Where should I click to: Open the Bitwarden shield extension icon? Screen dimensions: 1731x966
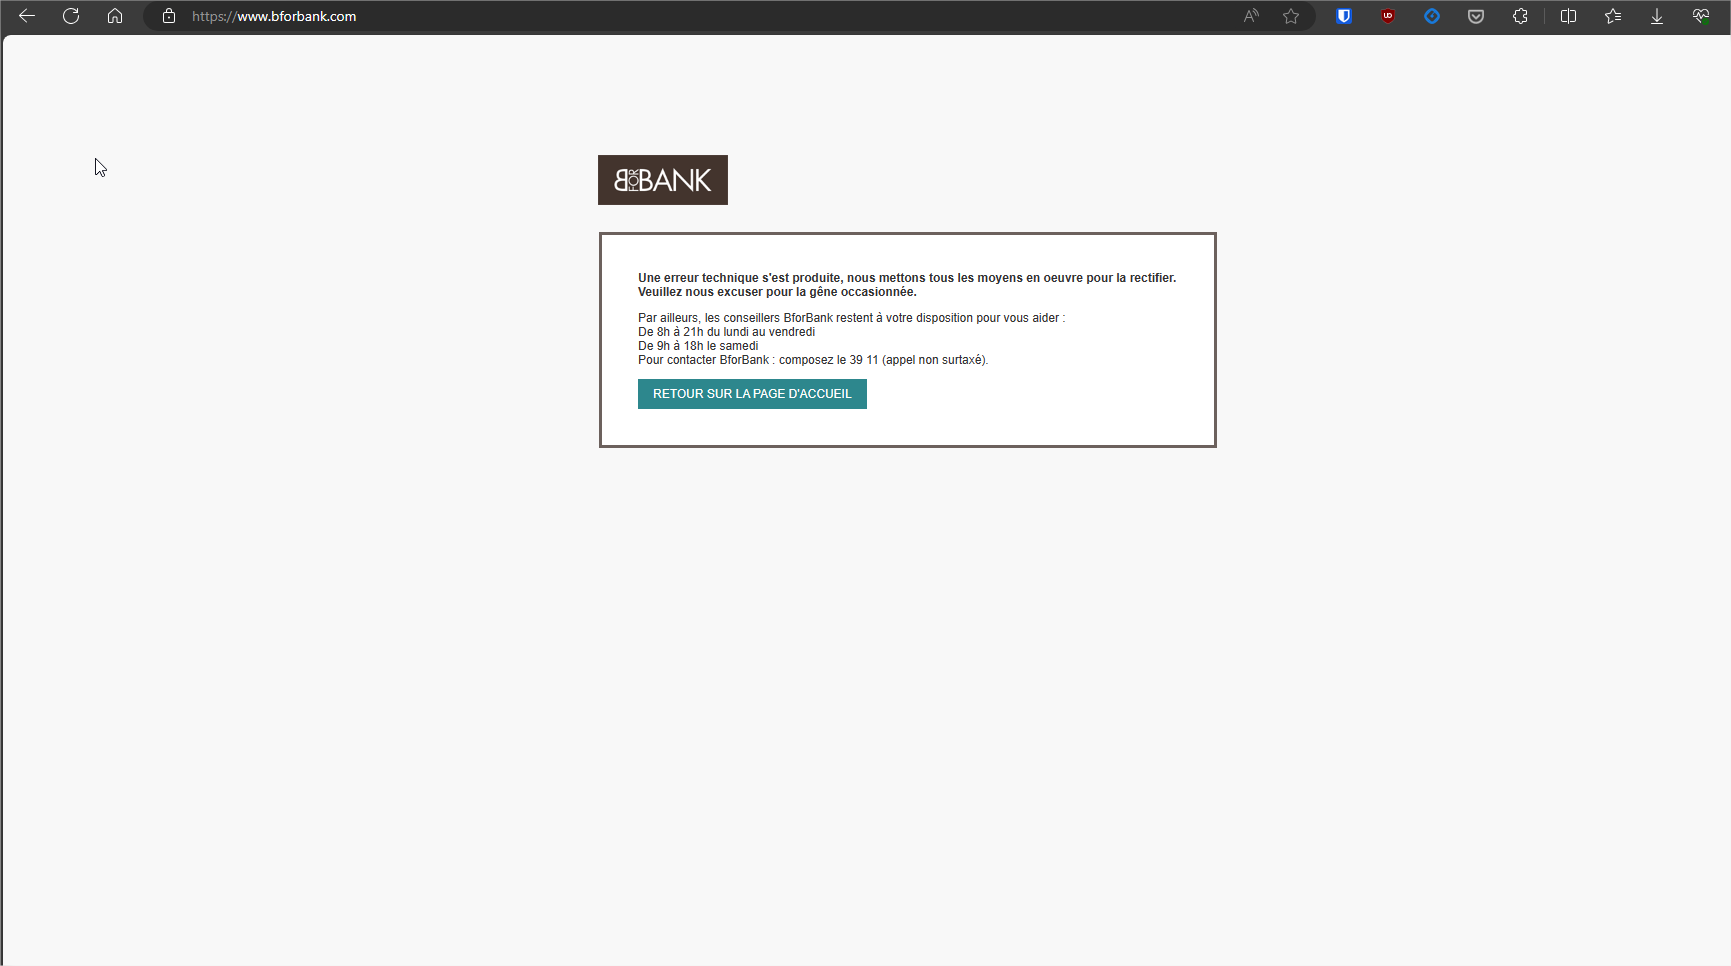coord(1344,16)
